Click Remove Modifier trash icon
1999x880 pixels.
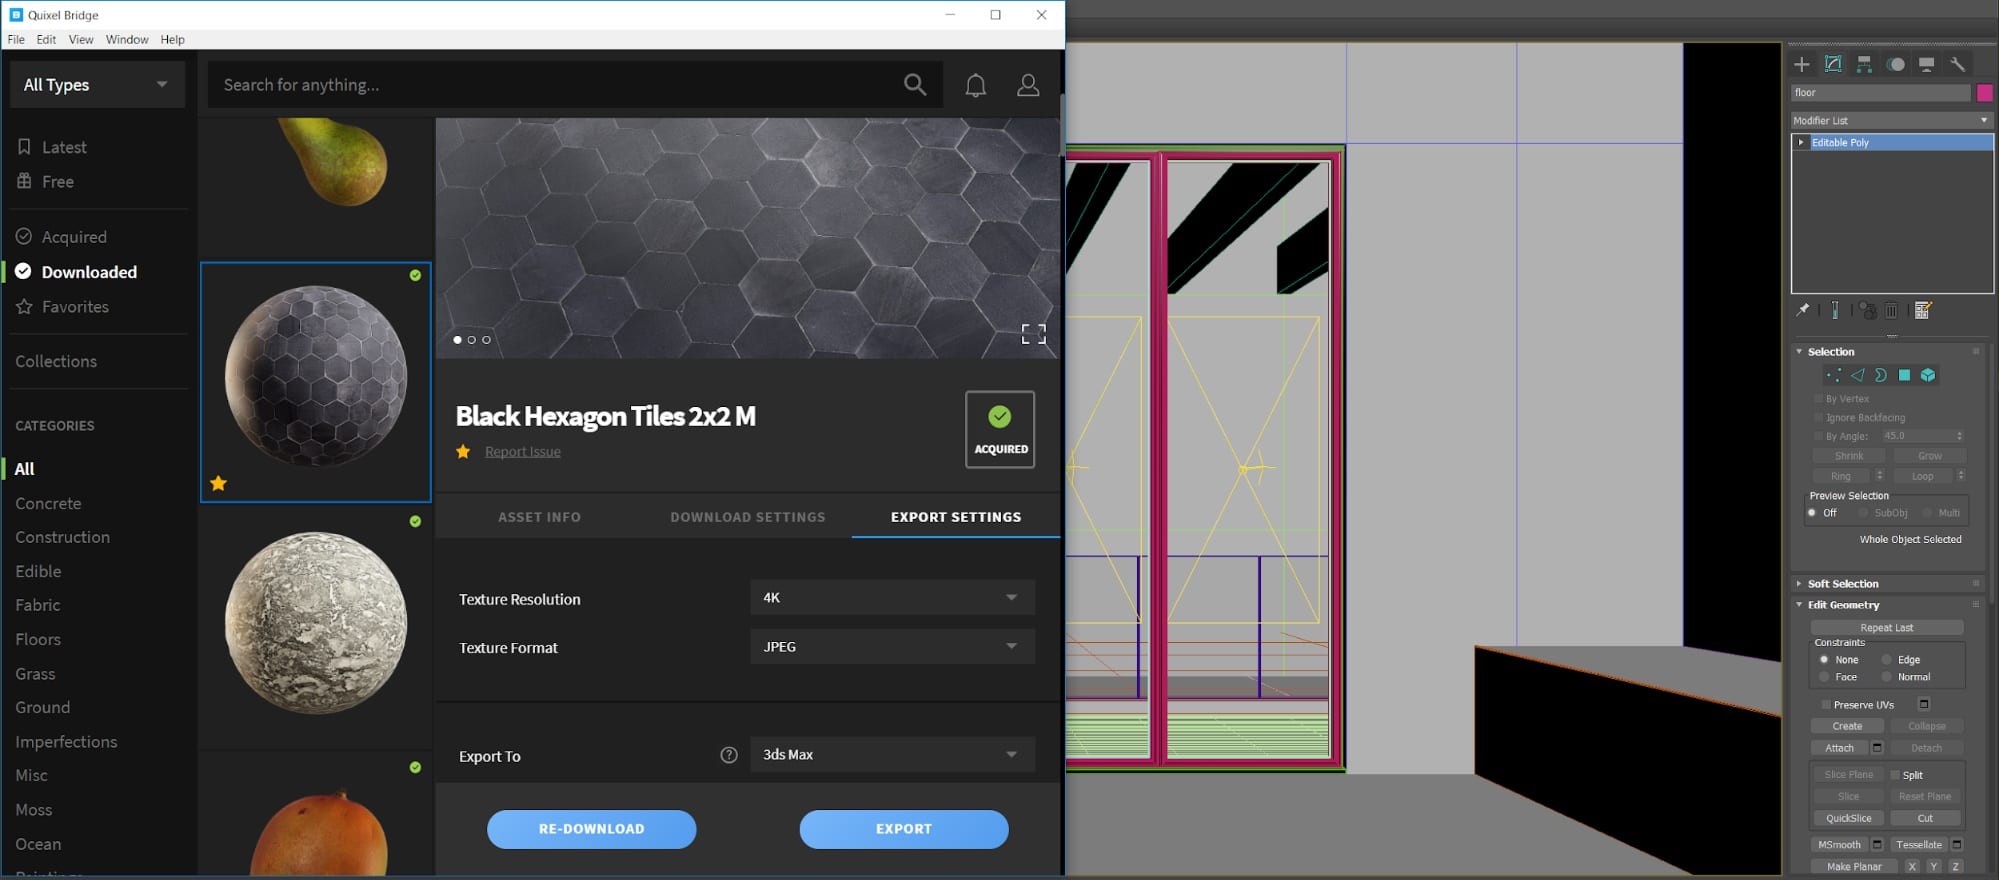(x=1891, y=310)
